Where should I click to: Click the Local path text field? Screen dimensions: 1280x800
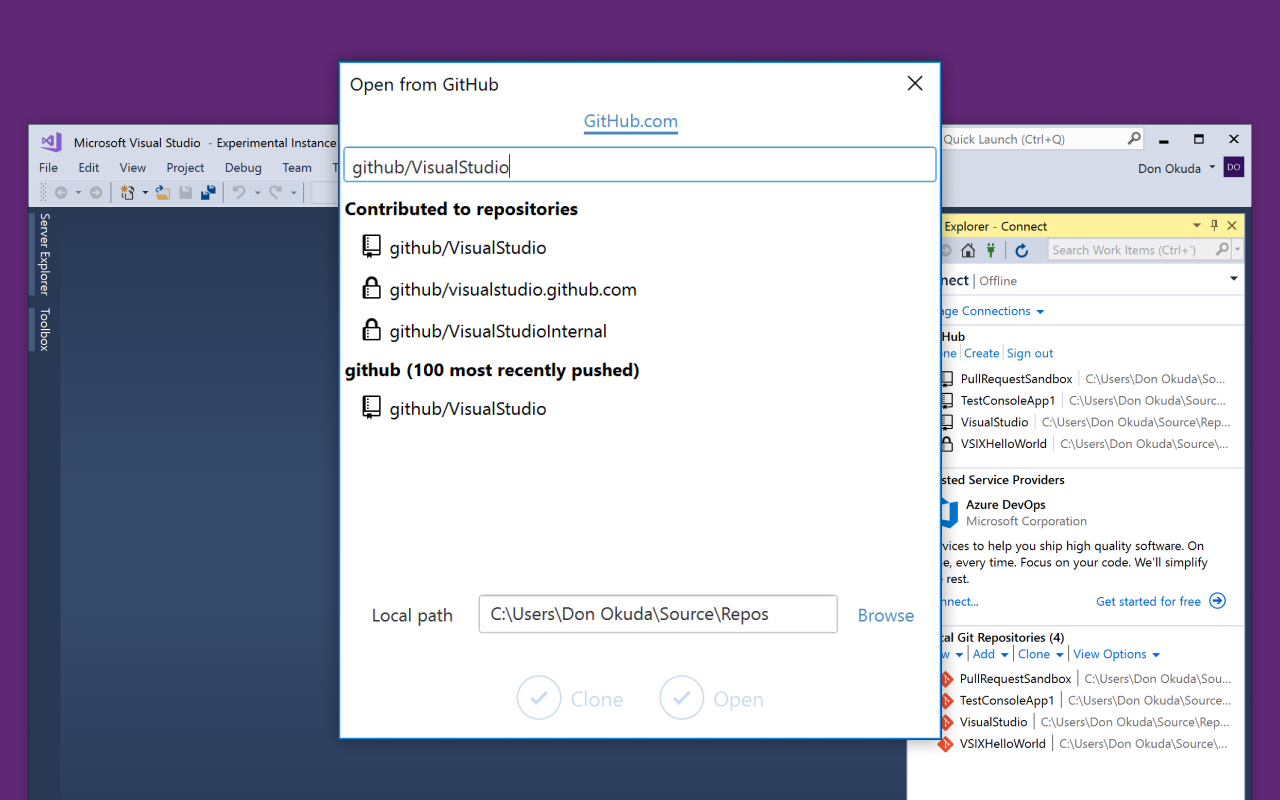658,614
